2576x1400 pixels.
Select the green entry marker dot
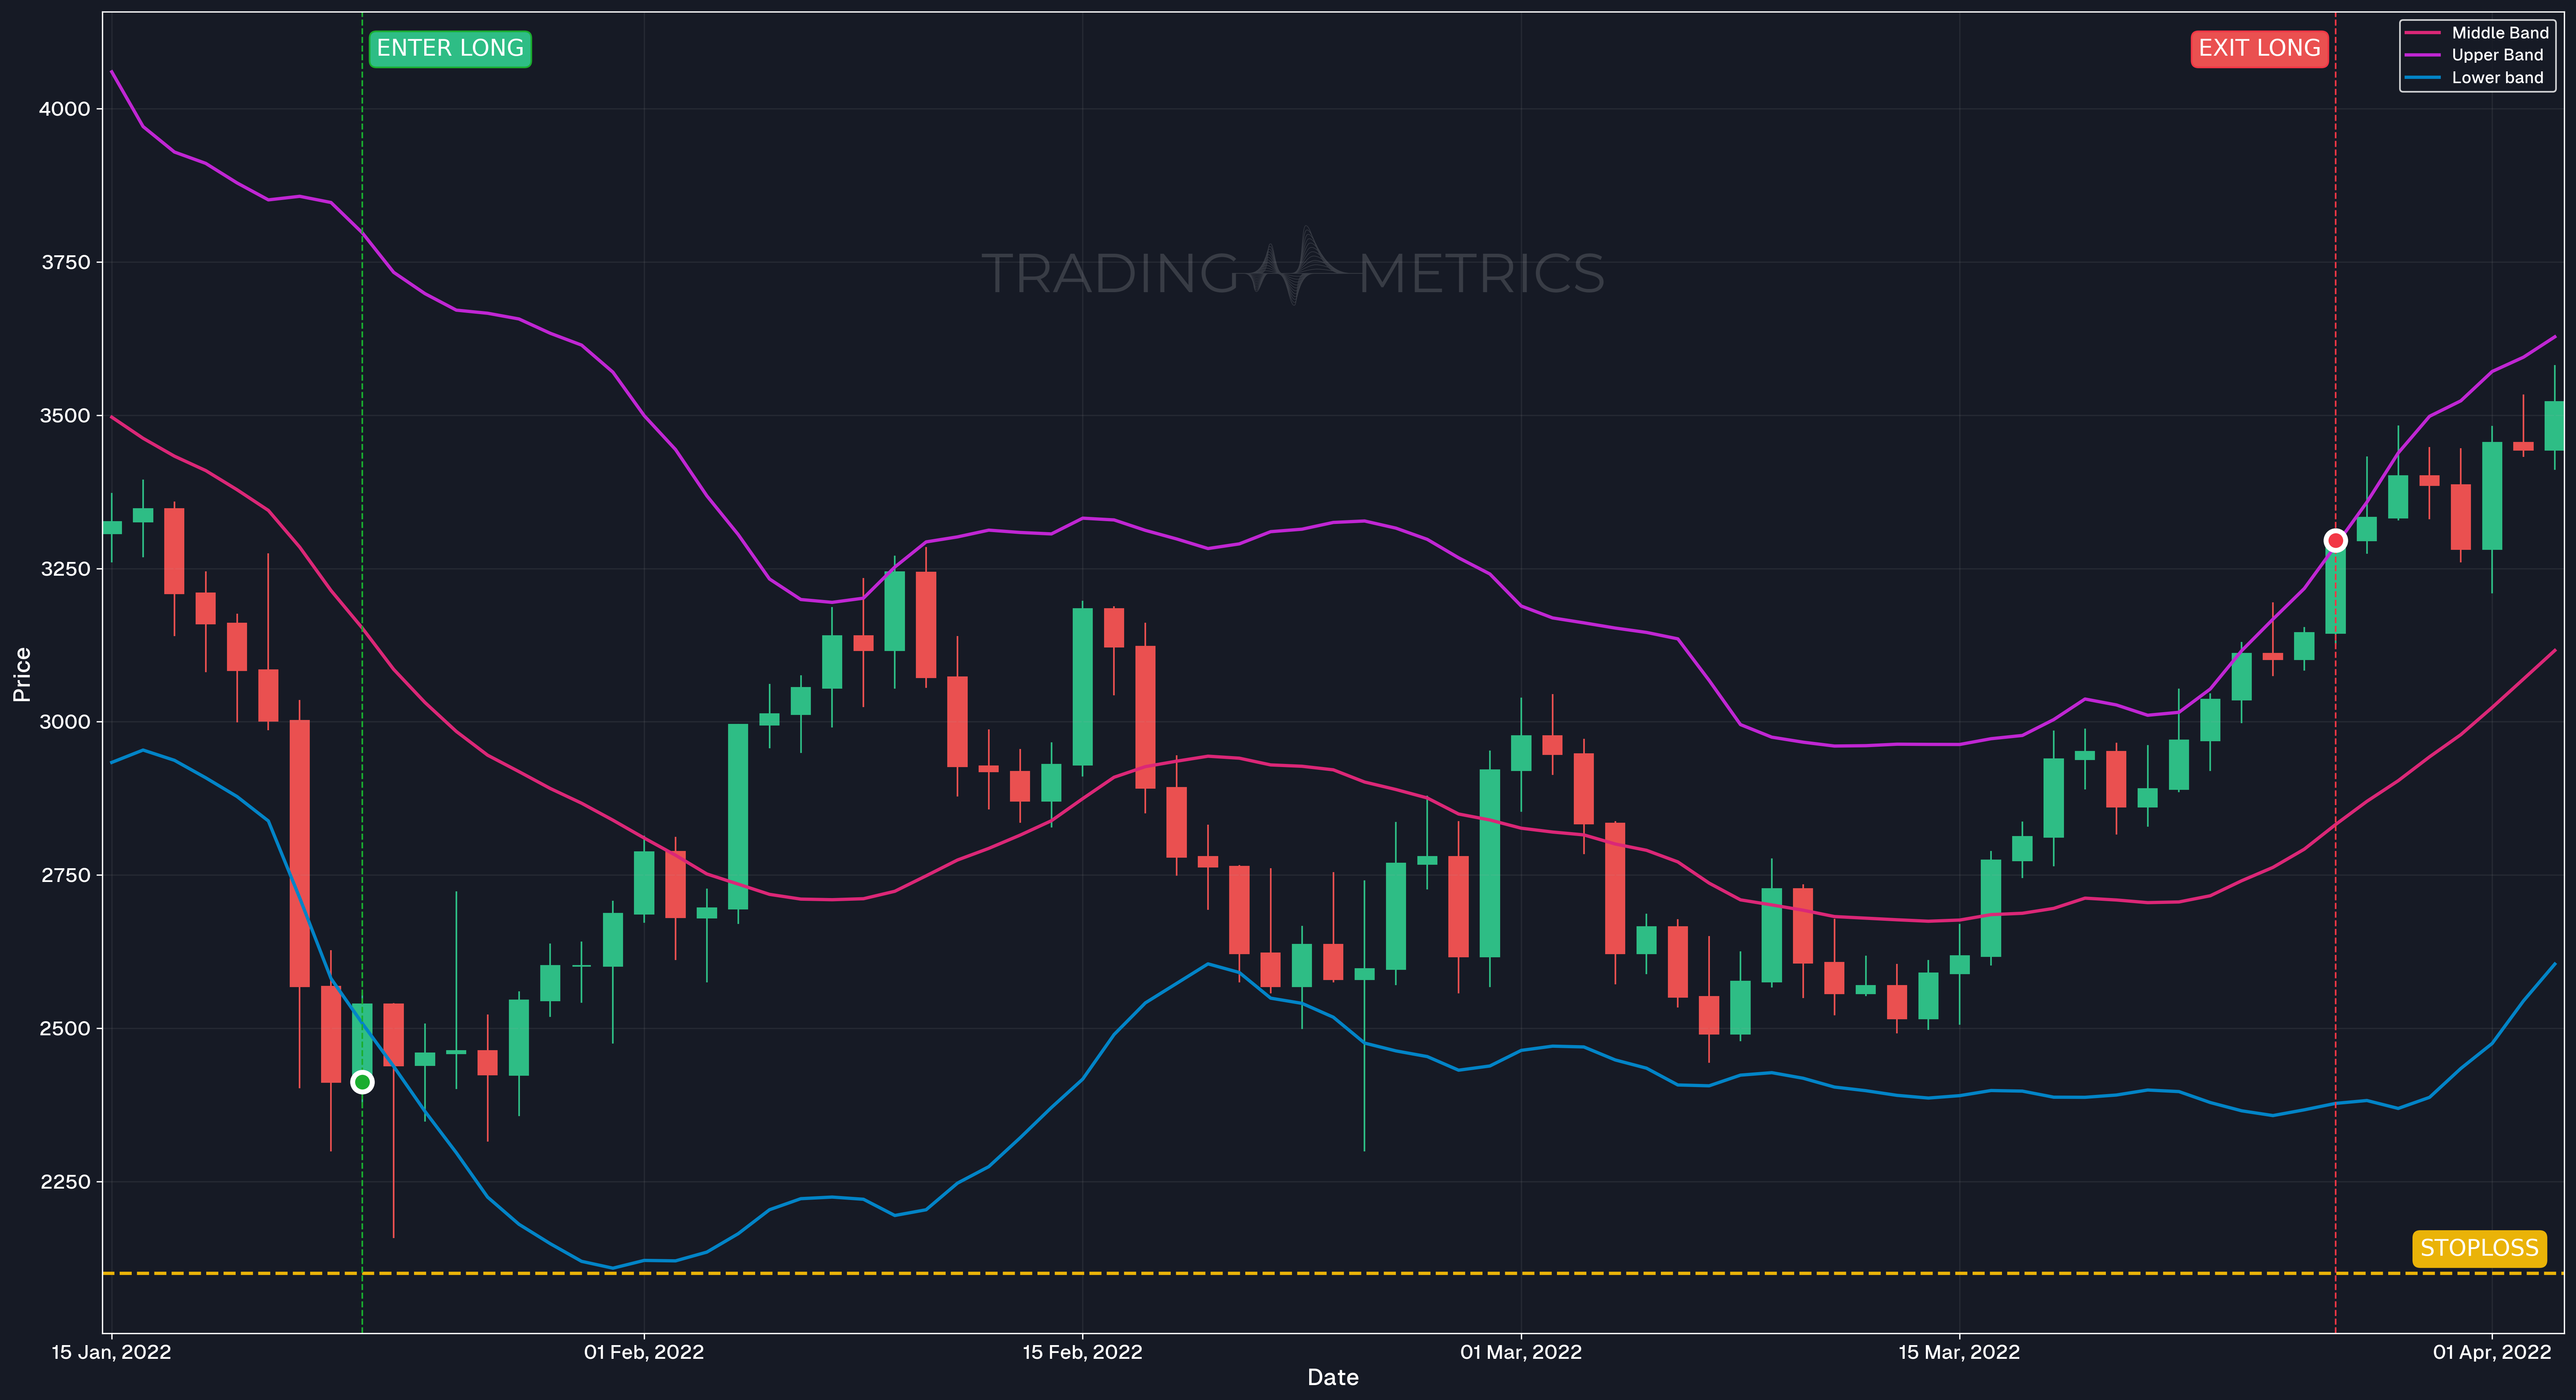pyautogui.click(x=362, y=1082)
